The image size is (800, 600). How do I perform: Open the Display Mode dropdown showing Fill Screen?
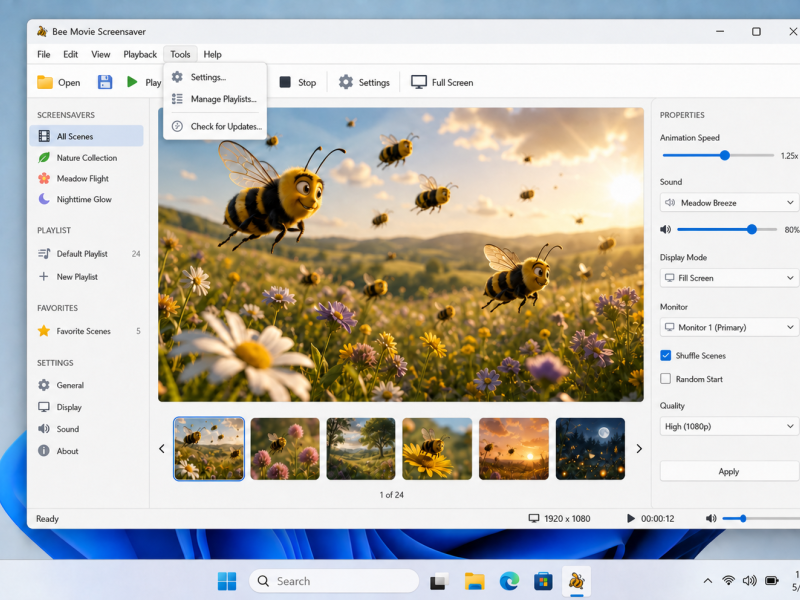coord(730,278)
